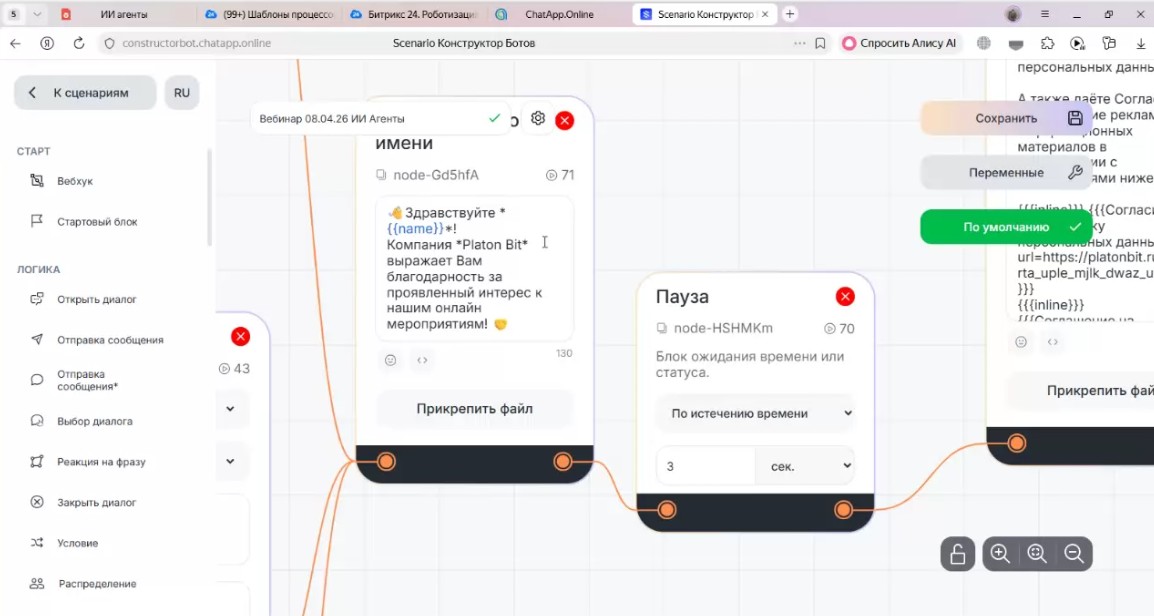Open the Переменные panel
Screen dimensions: 1154x616
tap(1006, 172)
